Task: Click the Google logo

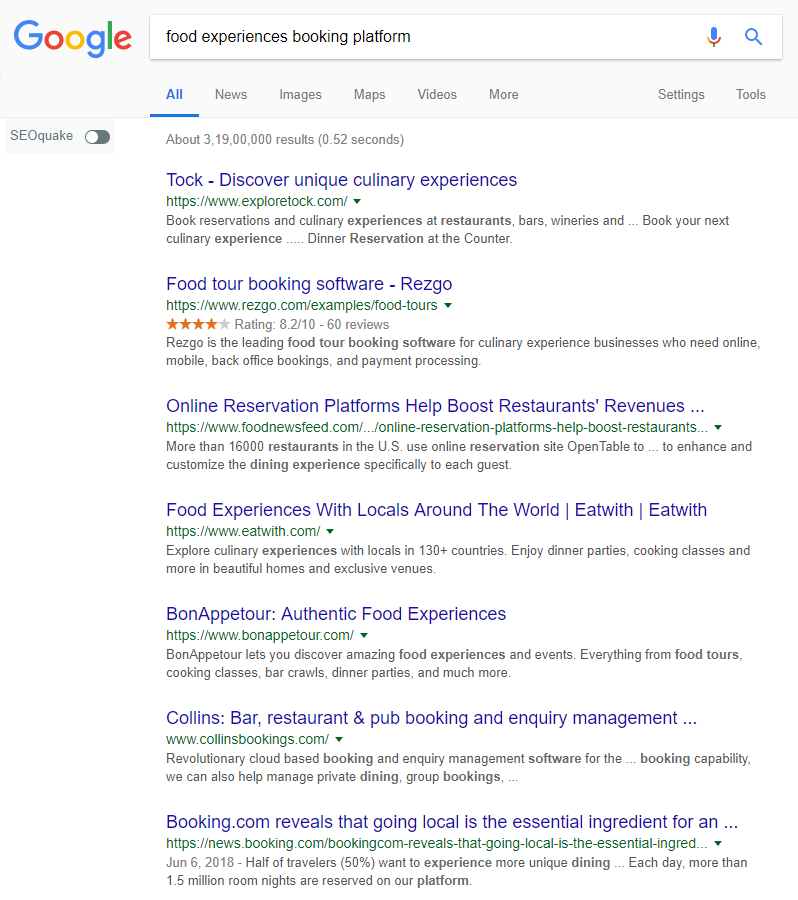Action: click(73, 37)
